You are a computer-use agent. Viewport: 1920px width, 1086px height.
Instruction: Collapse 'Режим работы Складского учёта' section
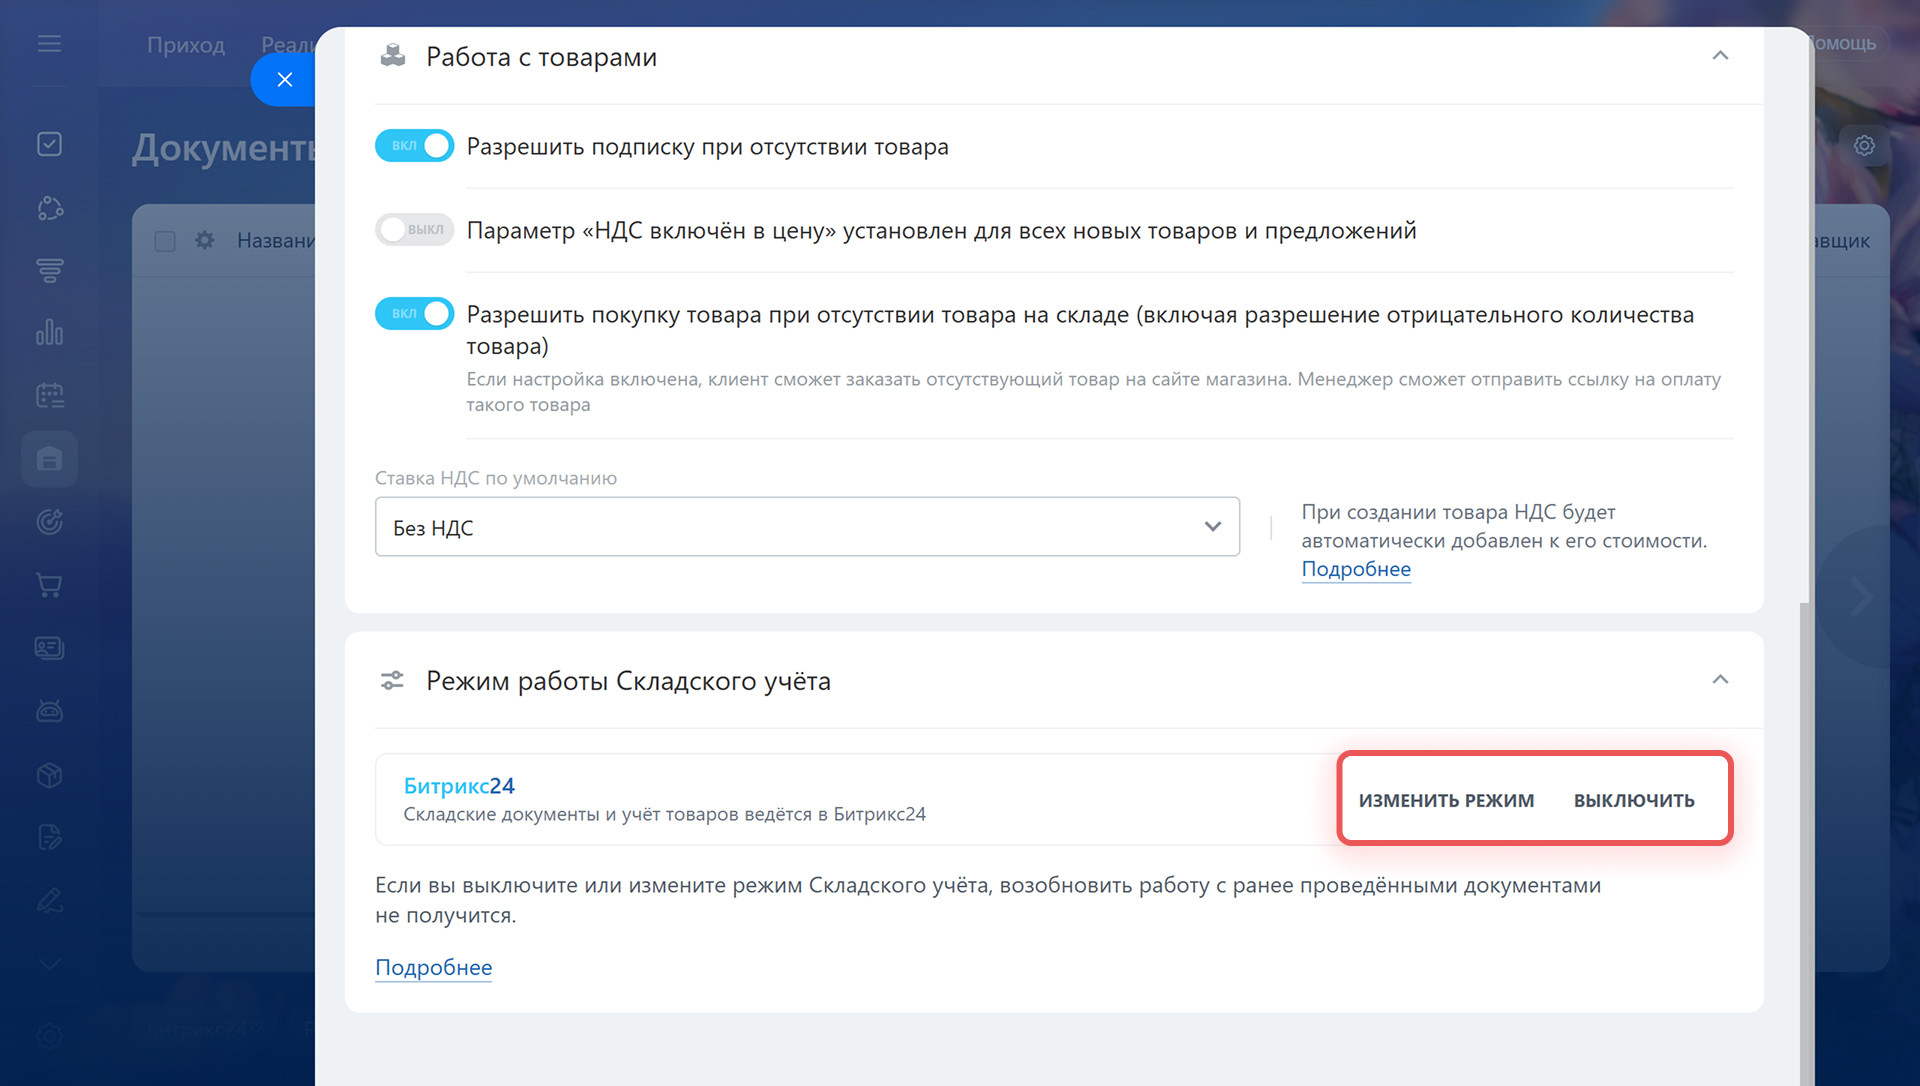click(1720, 680)
